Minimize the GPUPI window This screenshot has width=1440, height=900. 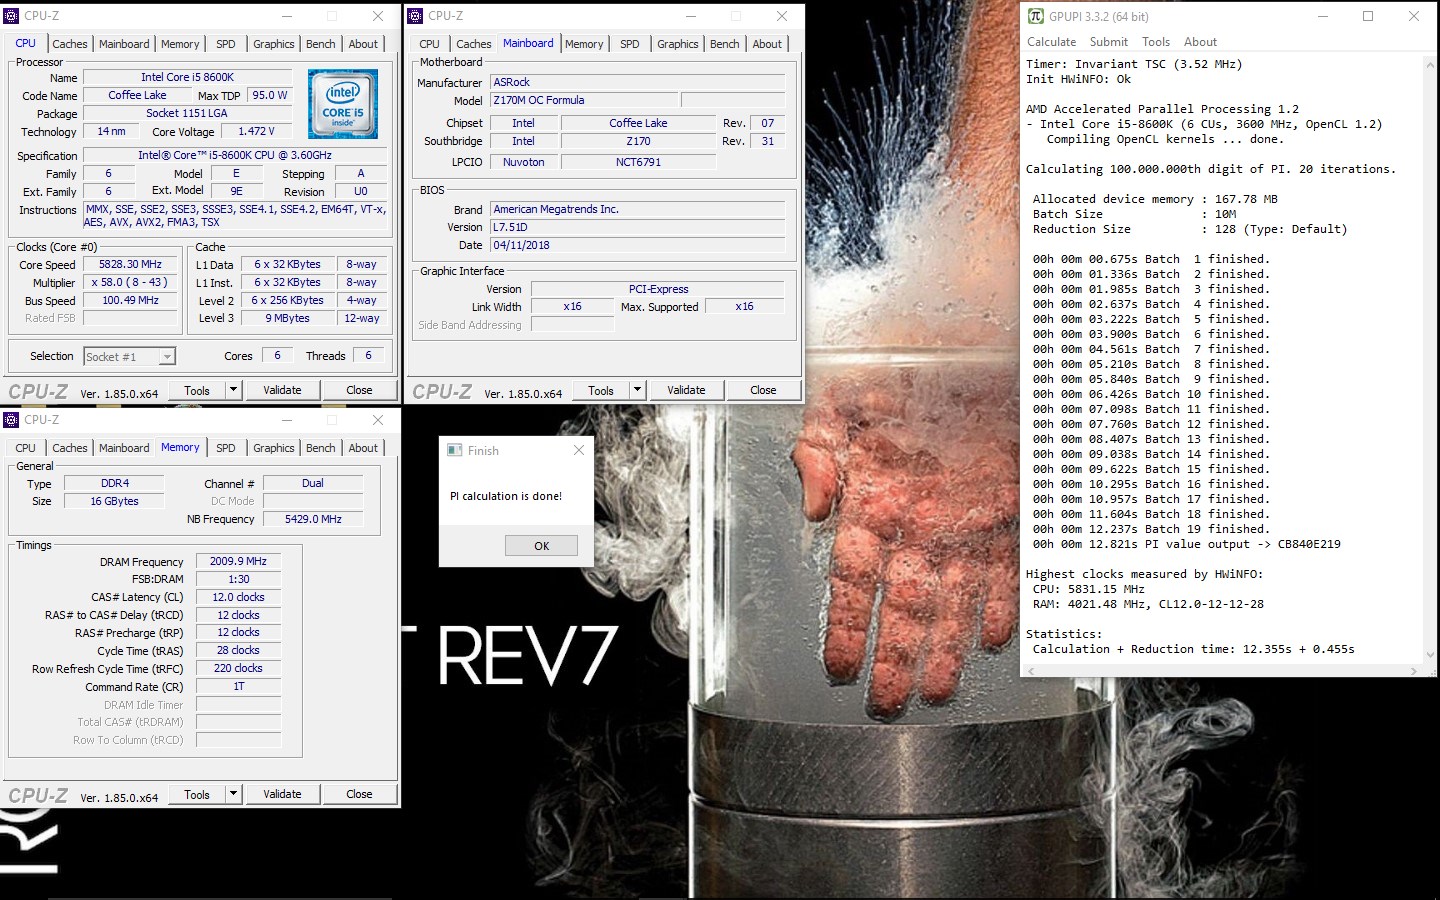tap(1322, 16)
